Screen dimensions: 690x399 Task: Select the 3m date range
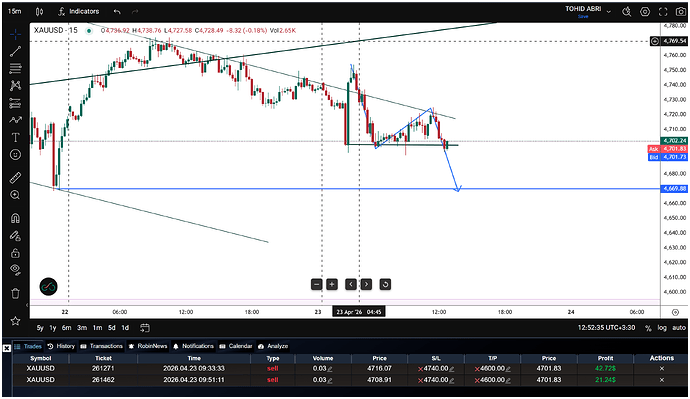tap(82, 328)
